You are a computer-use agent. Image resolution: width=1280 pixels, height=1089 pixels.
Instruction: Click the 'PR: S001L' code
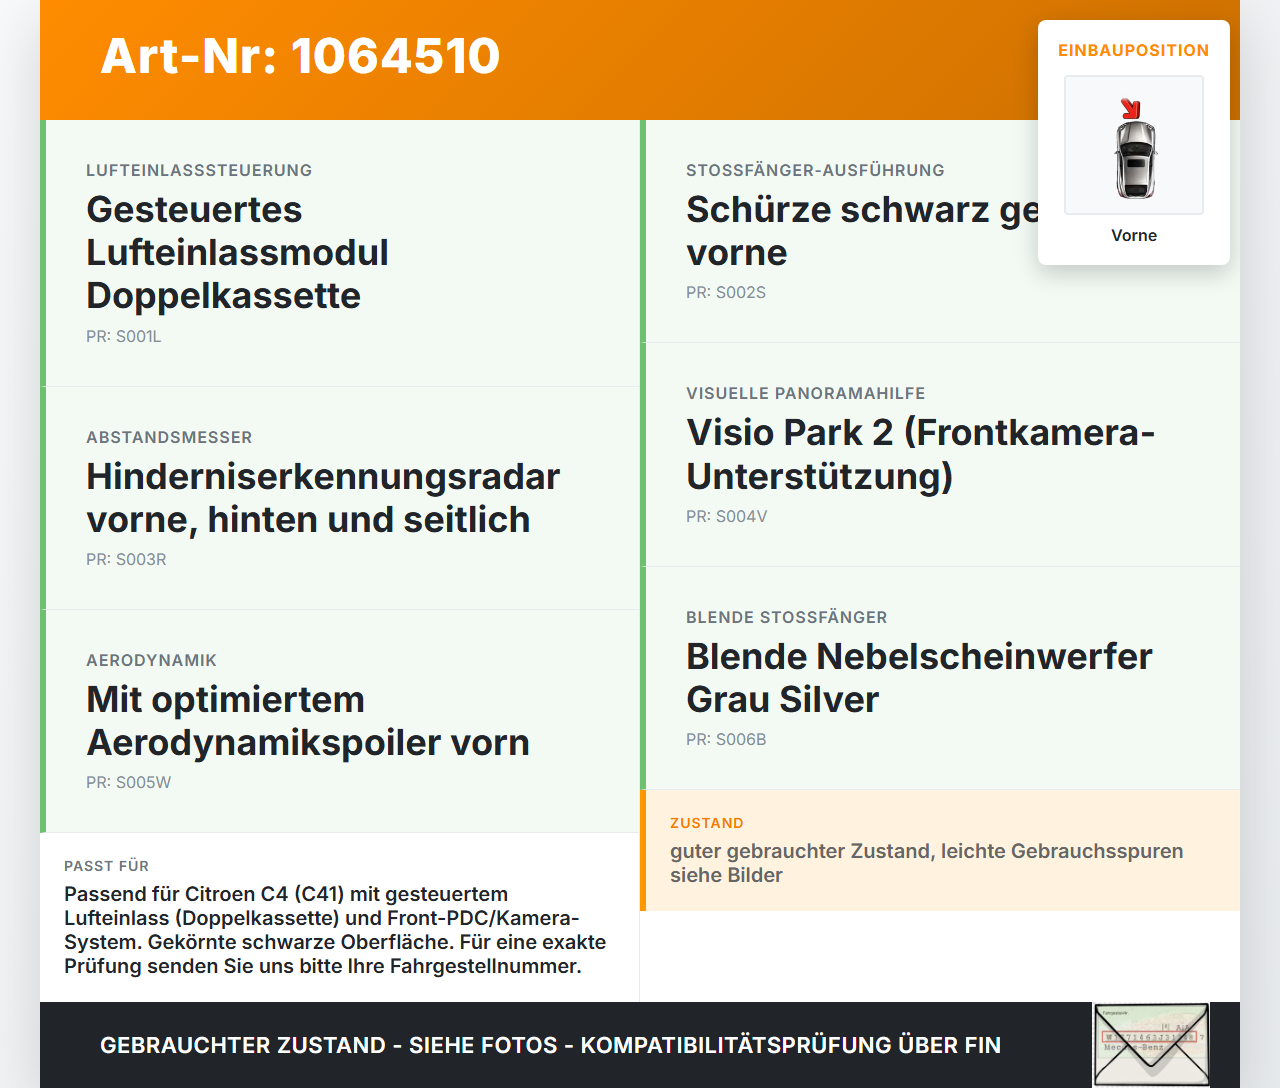pos(124,336)
